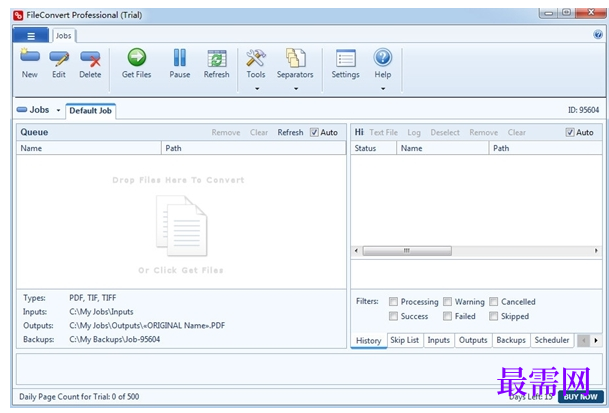This screenshot has width=609, height=413.
Task: Sort queue by Name column header
Action: click(x=89, y=148)
